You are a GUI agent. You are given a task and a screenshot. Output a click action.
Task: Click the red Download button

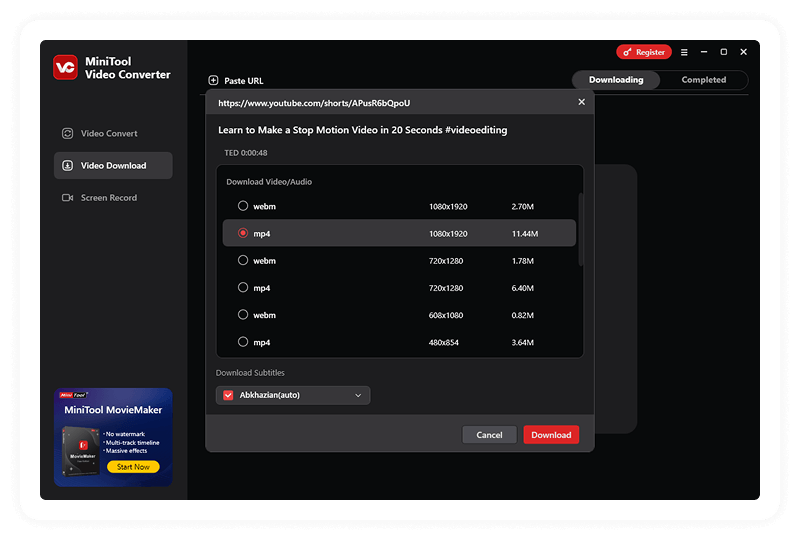(551, 435)
